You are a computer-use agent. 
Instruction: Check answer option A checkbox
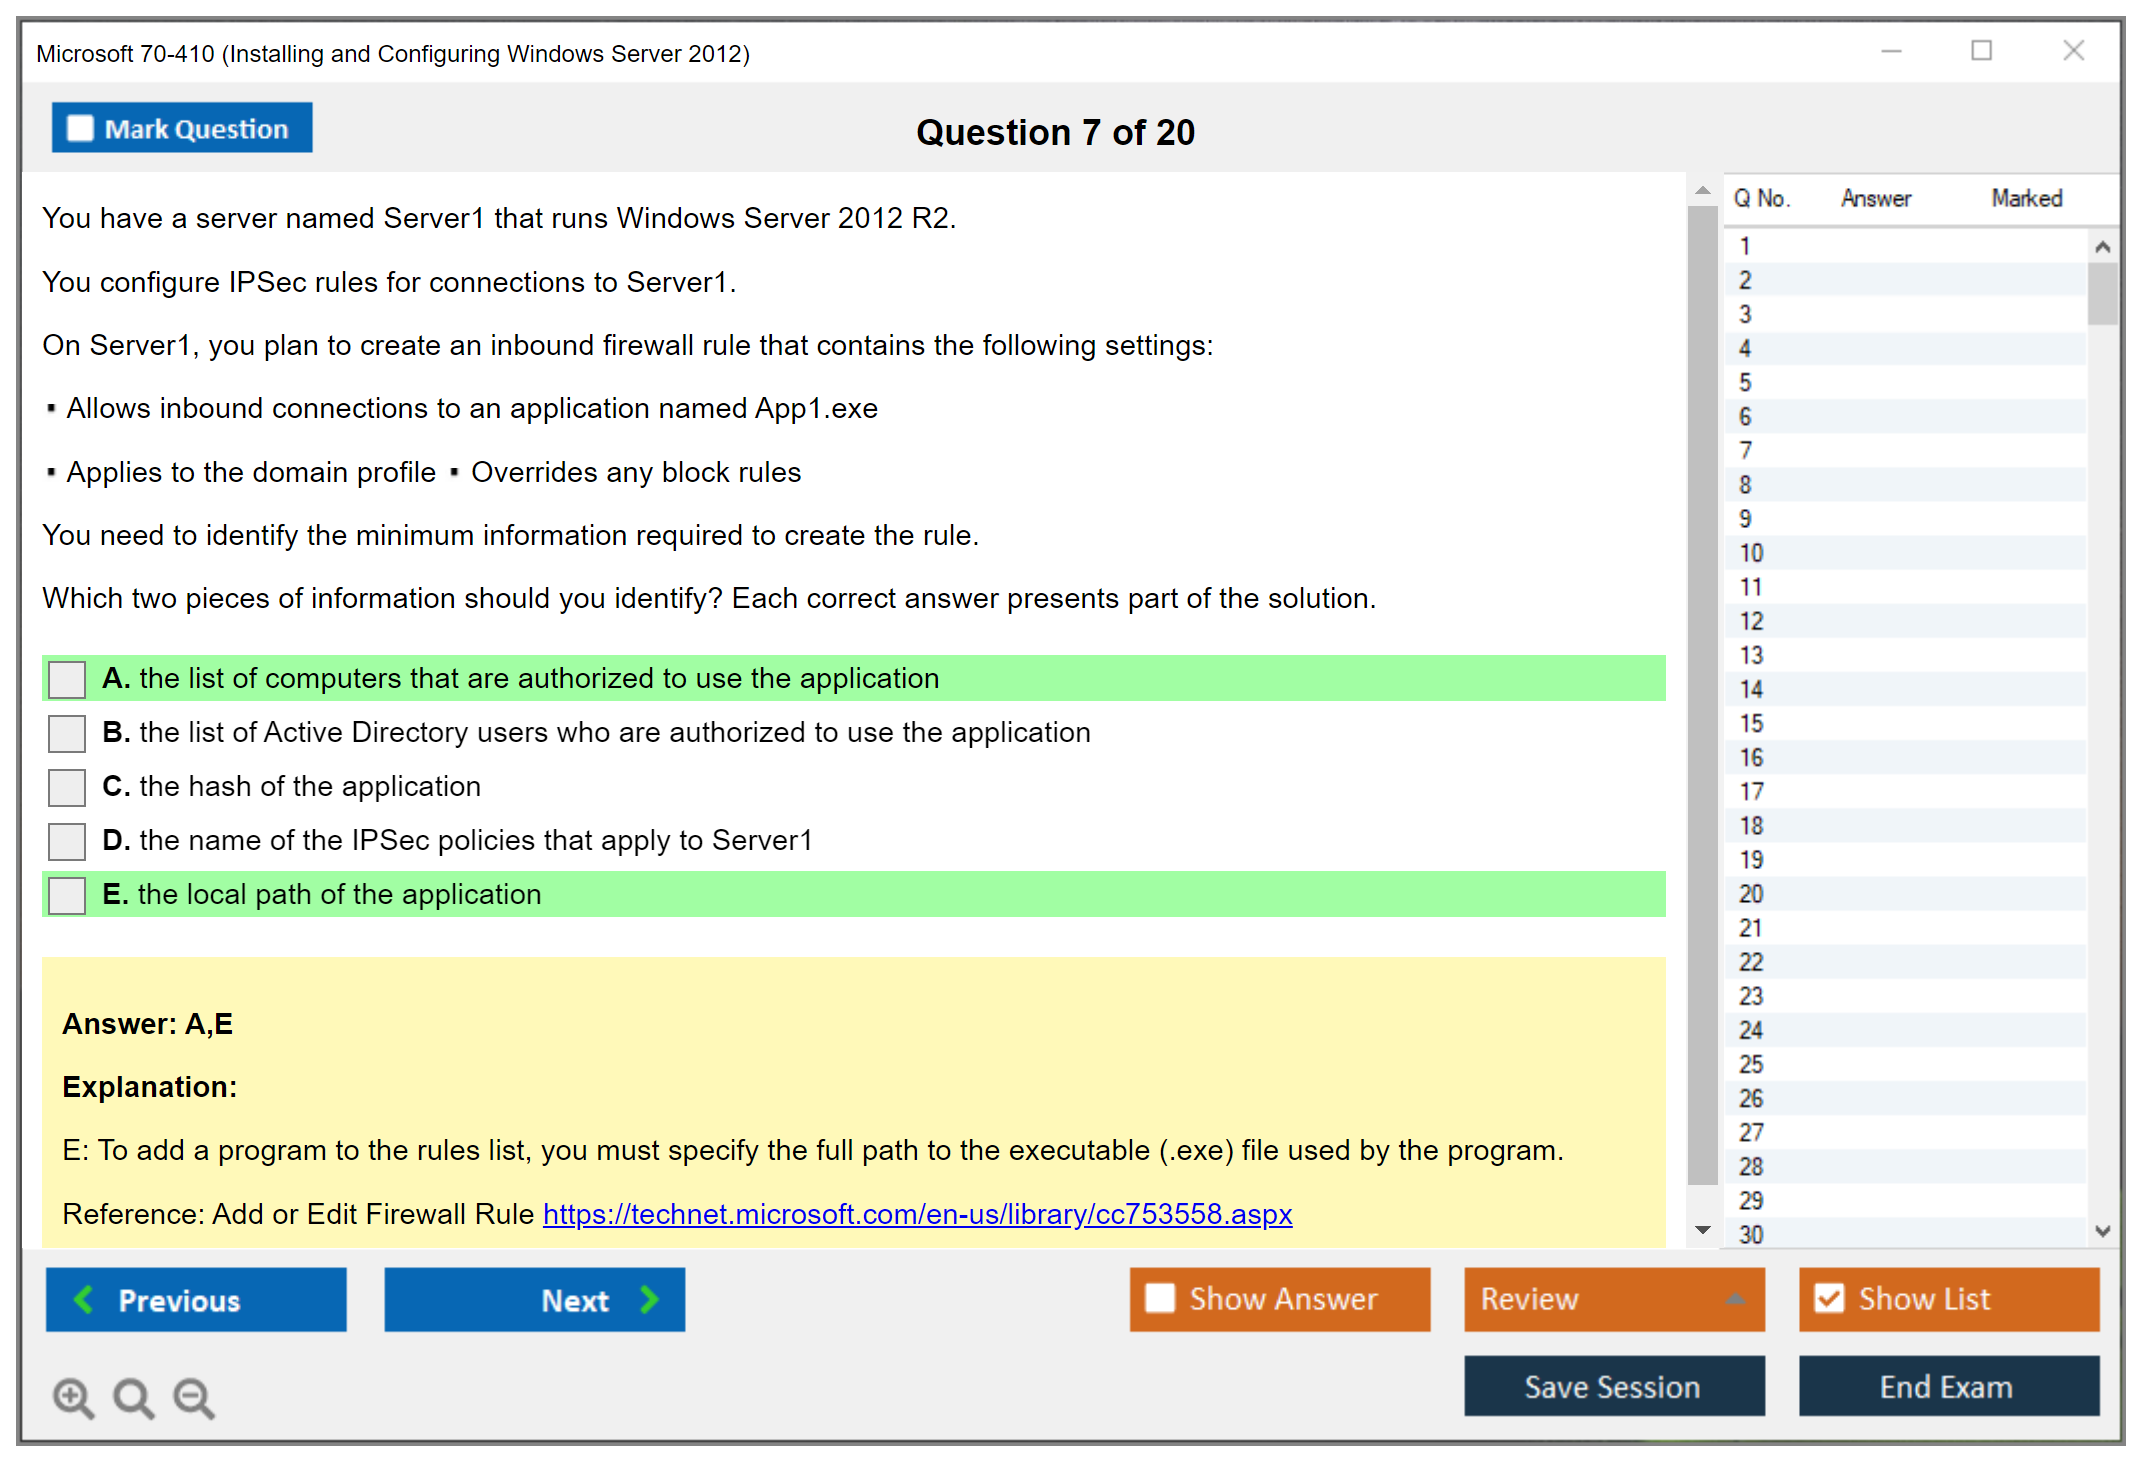[x=67, y=679]
